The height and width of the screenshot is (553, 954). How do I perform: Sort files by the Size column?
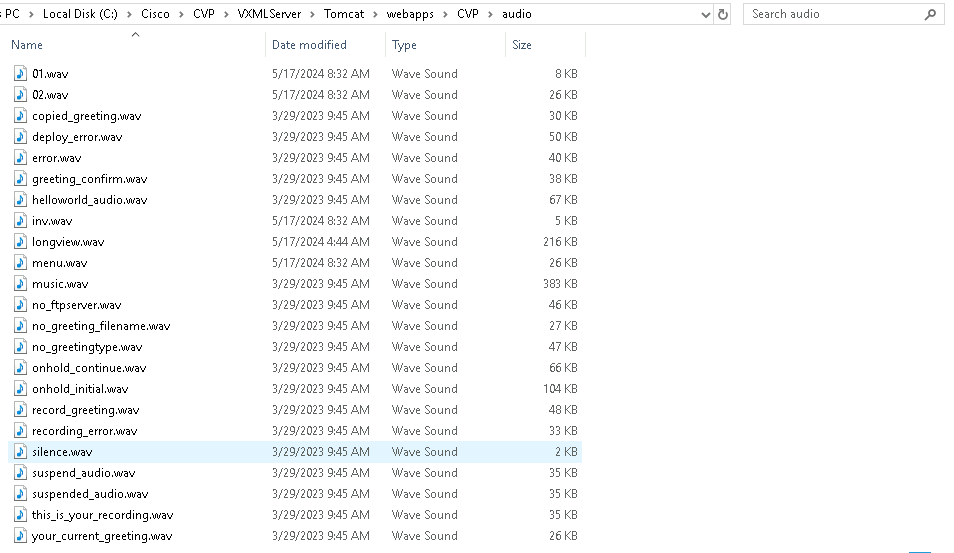coord(522,45)
